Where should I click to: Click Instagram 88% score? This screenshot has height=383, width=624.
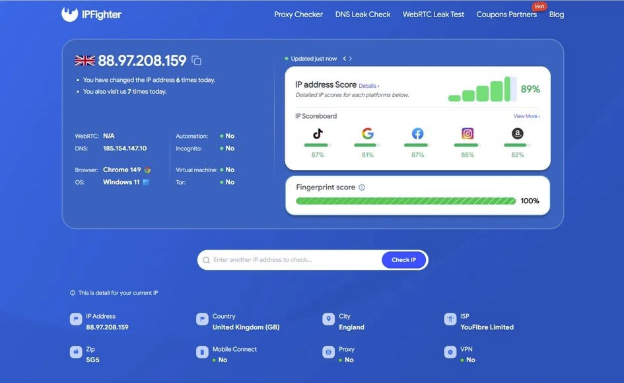coord(467,155)
